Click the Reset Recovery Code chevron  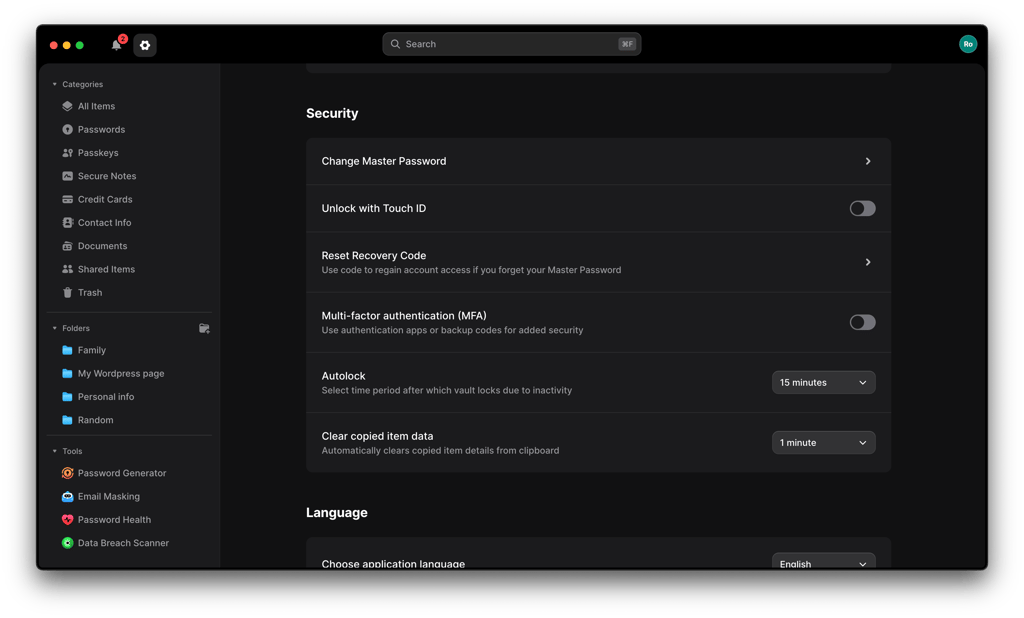(868, 262)
